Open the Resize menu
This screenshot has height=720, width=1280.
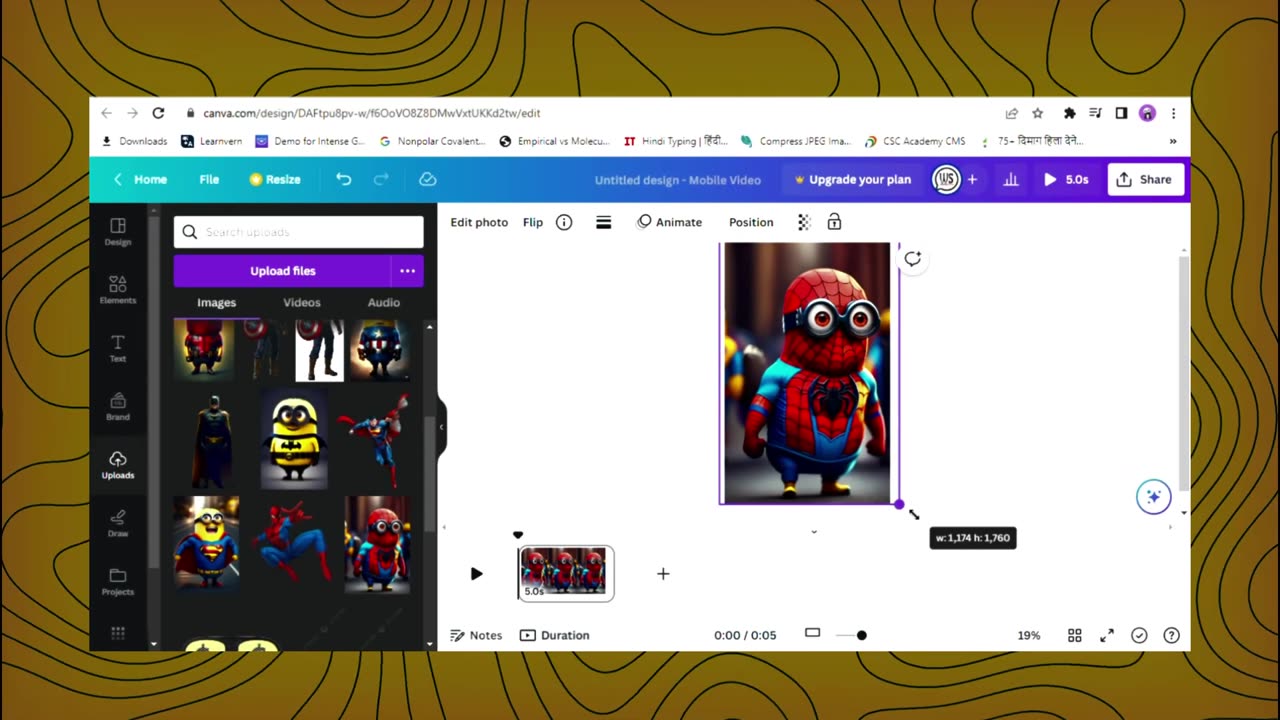tap(275, 179)
